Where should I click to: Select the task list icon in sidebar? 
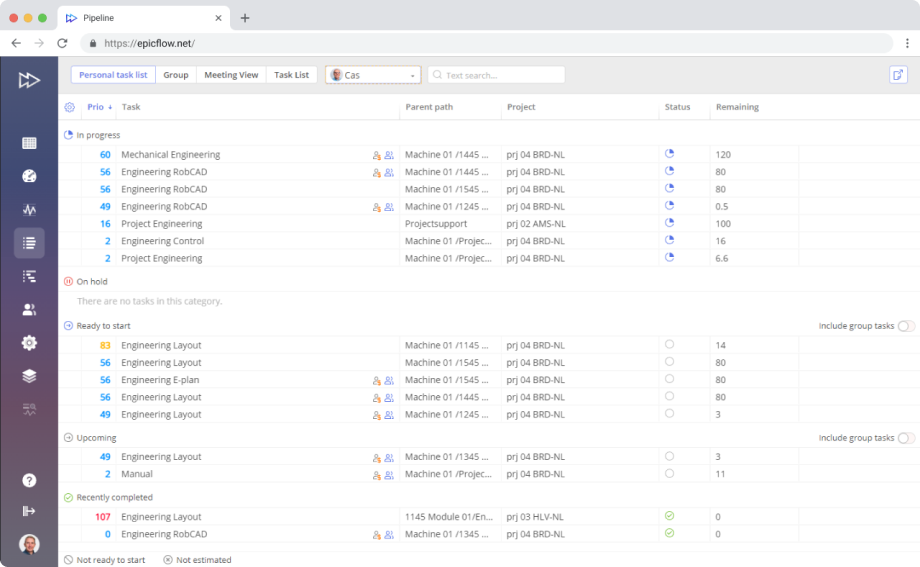29,243
